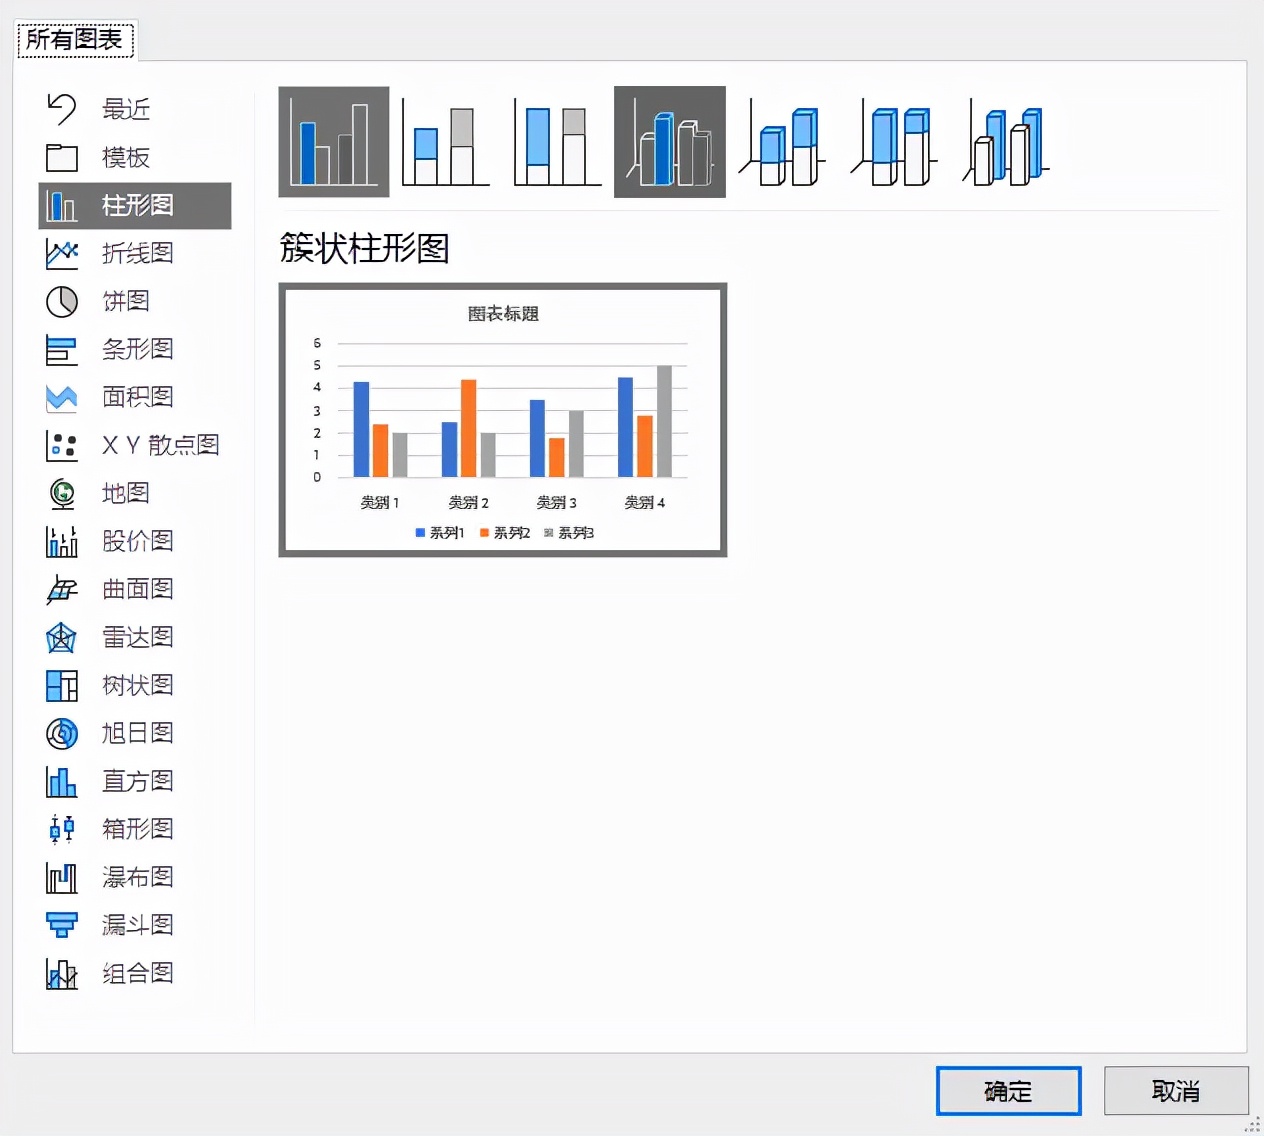1264x1136 pixels.
Task: Open the 股价图 (Stock chart) category
Action: (x=138, y=541)
